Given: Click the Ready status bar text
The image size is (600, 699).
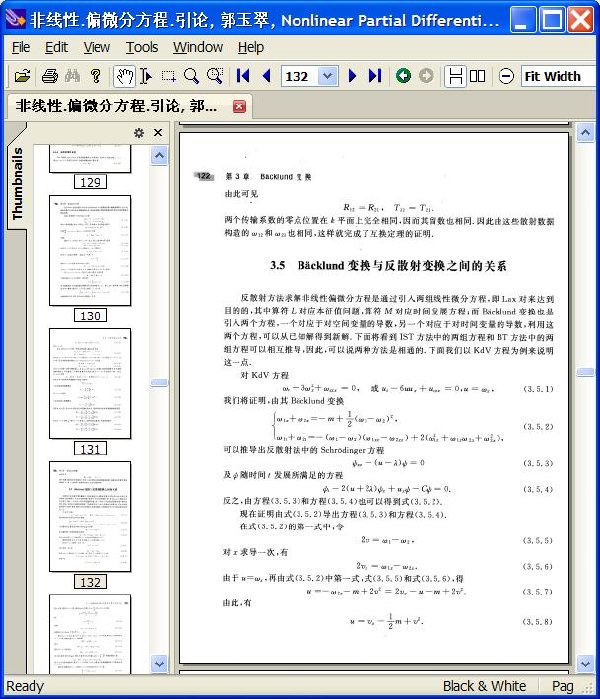Looking at the screenshot, I should click(25, 686).
